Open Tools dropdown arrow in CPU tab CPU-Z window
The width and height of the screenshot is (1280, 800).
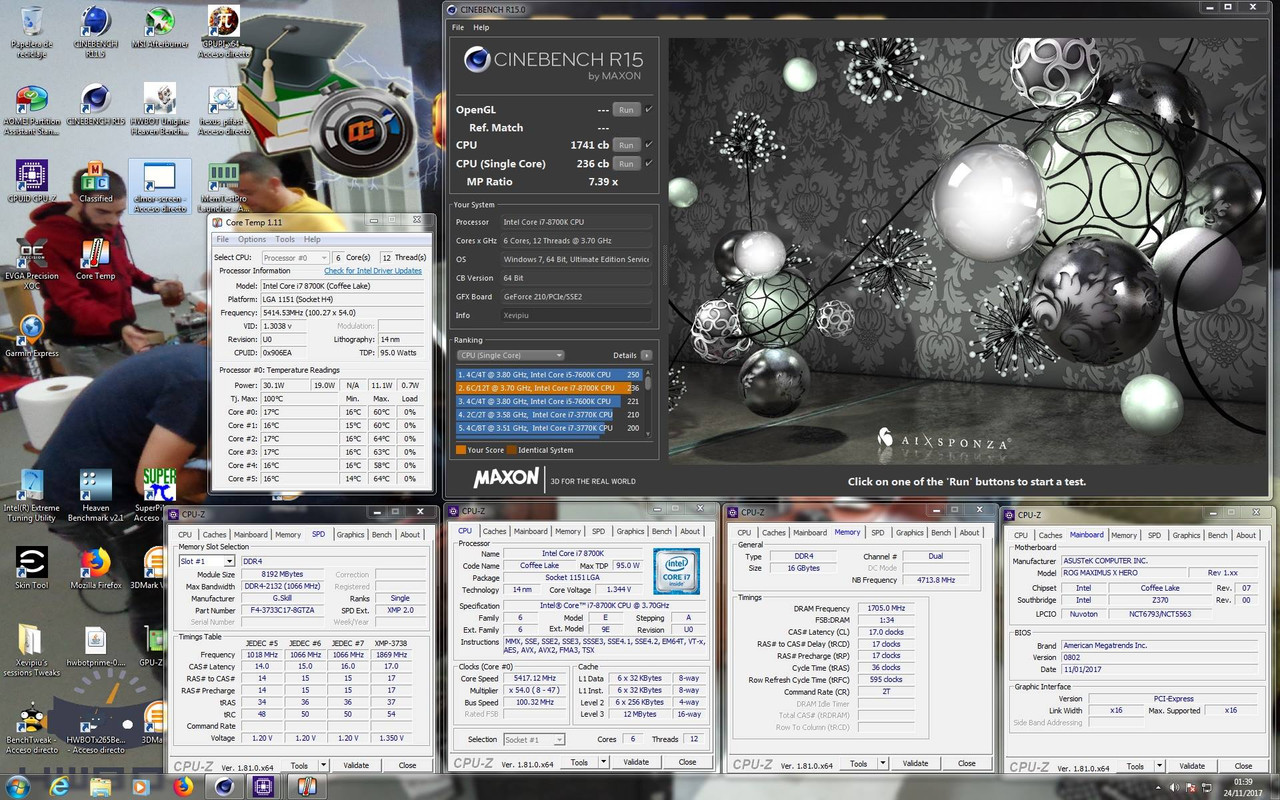point(602,762)
